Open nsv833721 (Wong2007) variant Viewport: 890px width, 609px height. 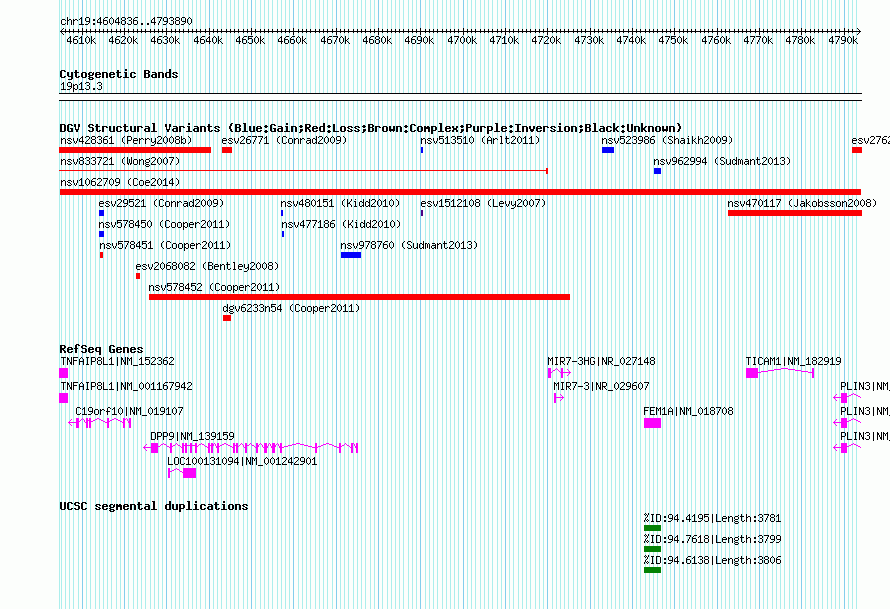pyautogui.click(x=120, y=161)
